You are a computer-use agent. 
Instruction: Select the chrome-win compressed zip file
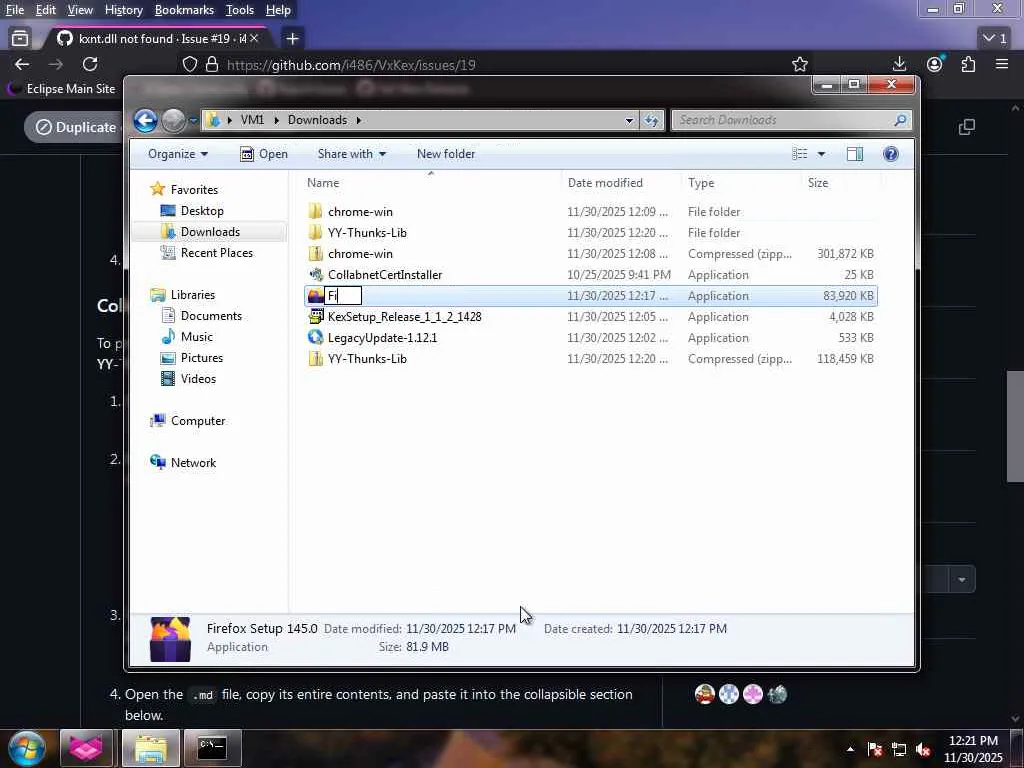[590, 254]
